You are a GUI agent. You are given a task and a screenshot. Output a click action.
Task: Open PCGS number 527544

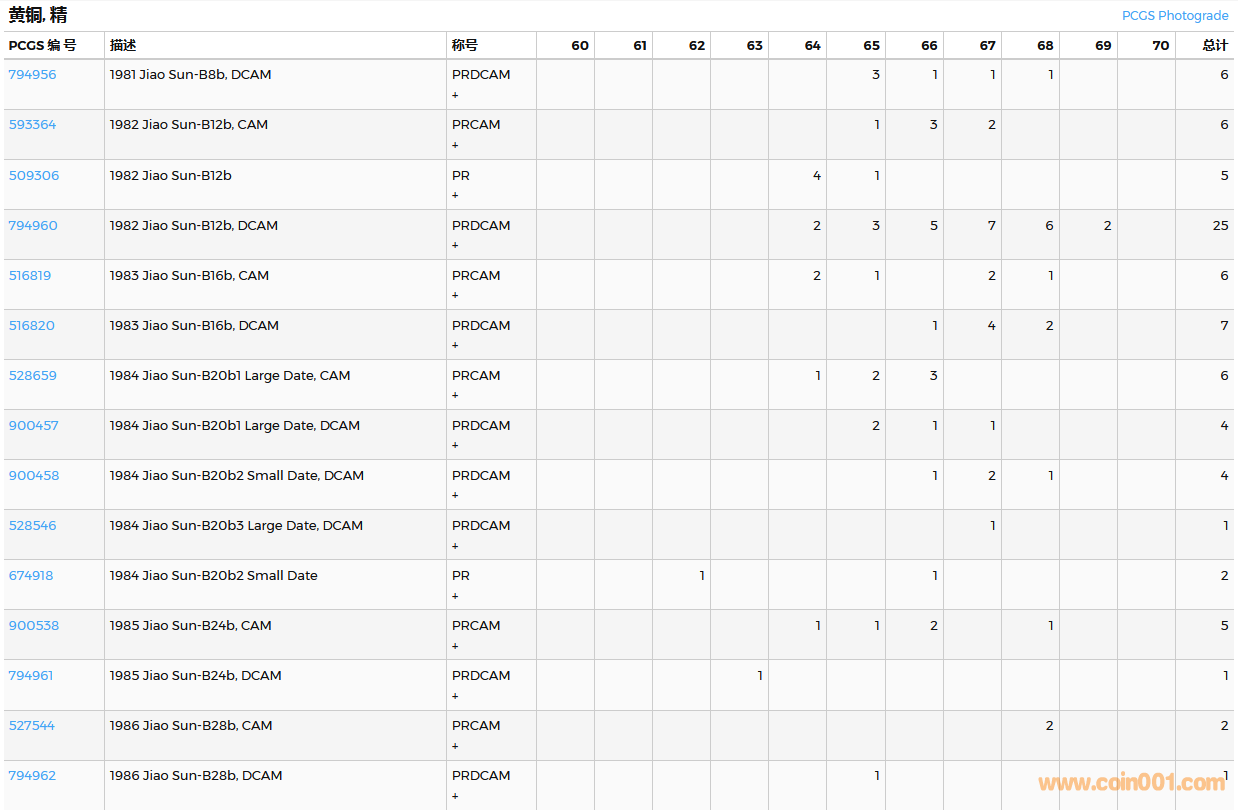32,725
